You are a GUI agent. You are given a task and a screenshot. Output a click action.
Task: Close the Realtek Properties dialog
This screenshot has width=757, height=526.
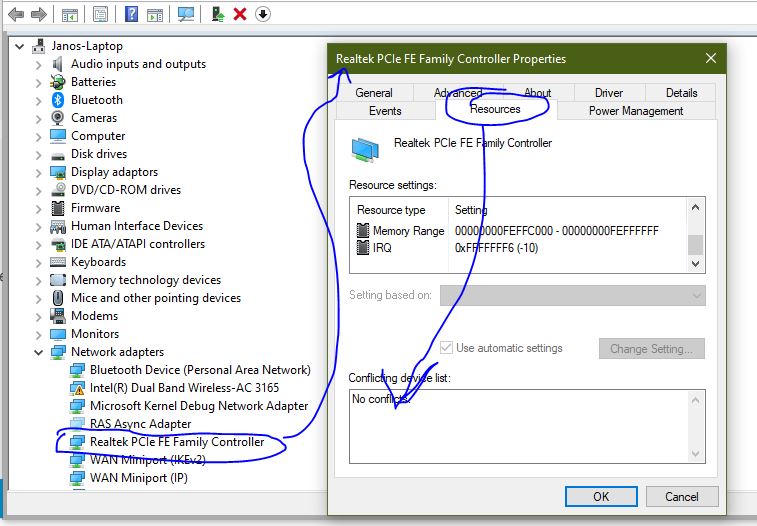[711, 58]
